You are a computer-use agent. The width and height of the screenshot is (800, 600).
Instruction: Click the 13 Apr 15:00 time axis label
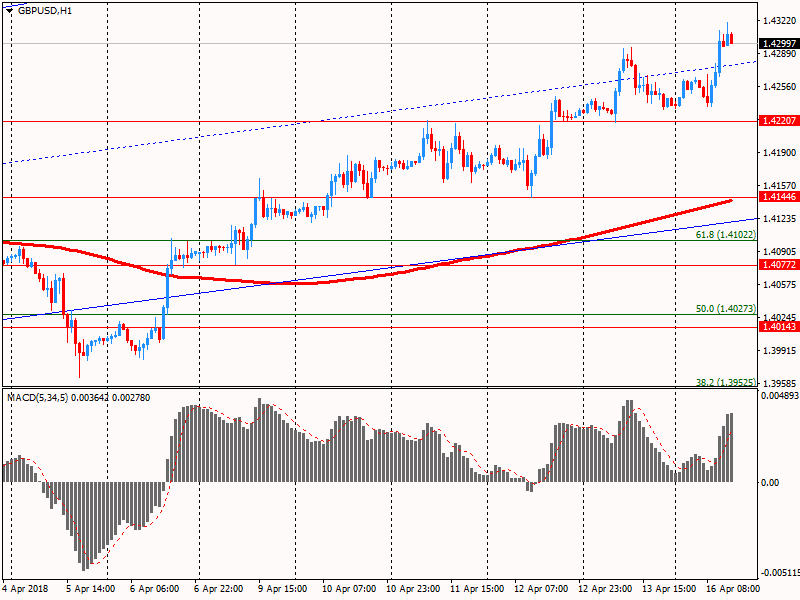point(669,589)
